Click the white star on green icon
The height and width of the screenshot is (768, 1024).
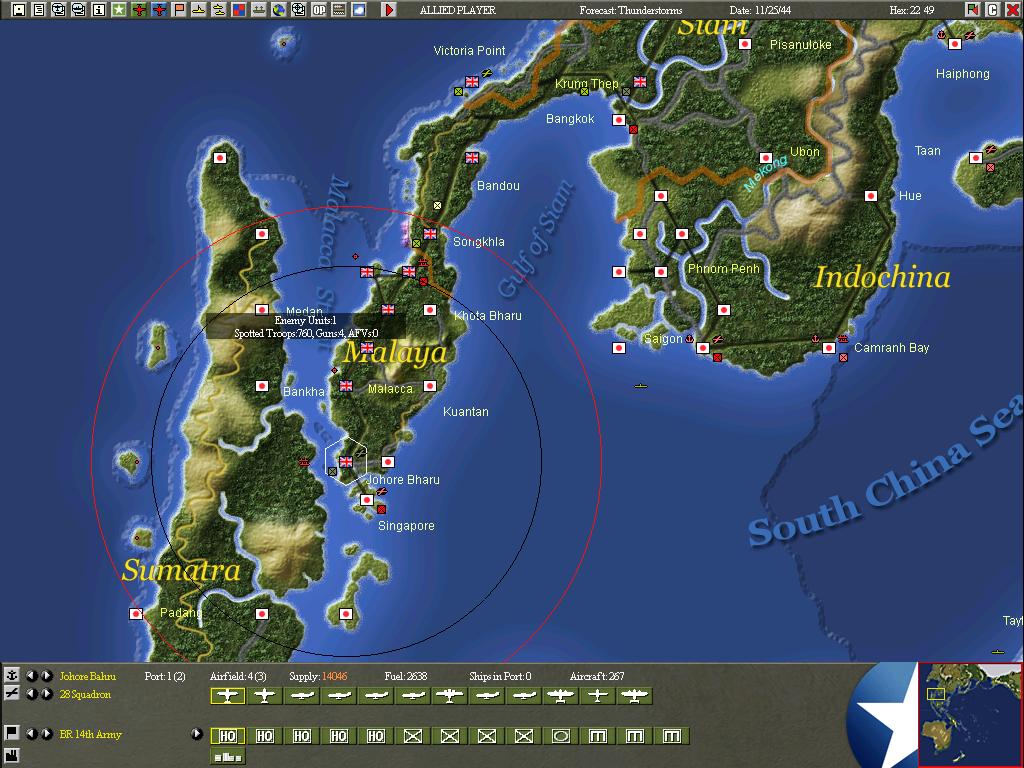(x=119, y=10)
